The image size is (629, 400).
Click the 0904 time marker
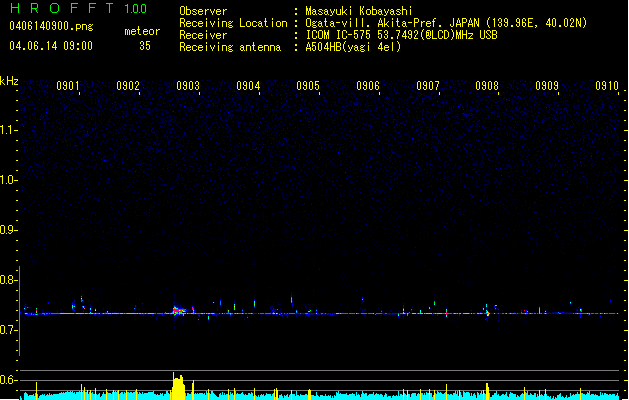click(x=248, y=86)
